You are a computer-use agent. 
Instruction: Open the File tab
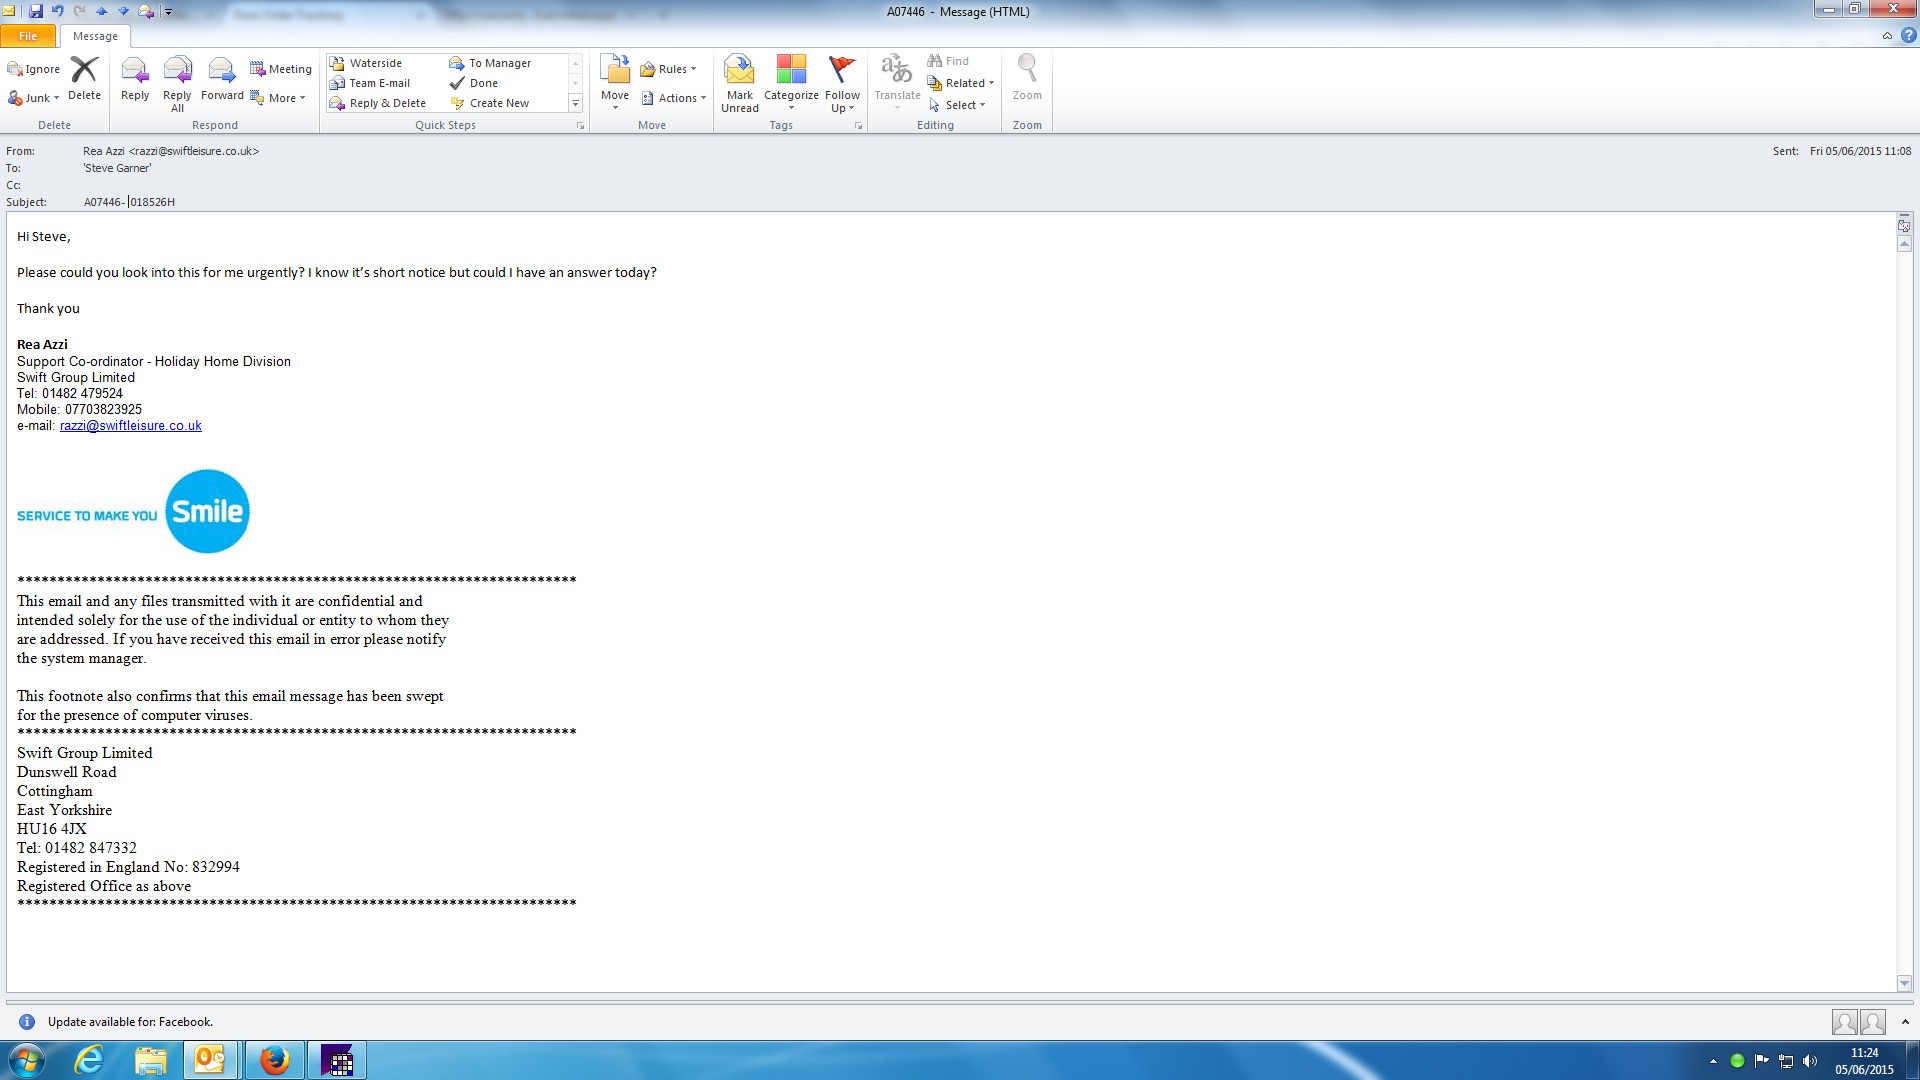click(x=28, y=36)
